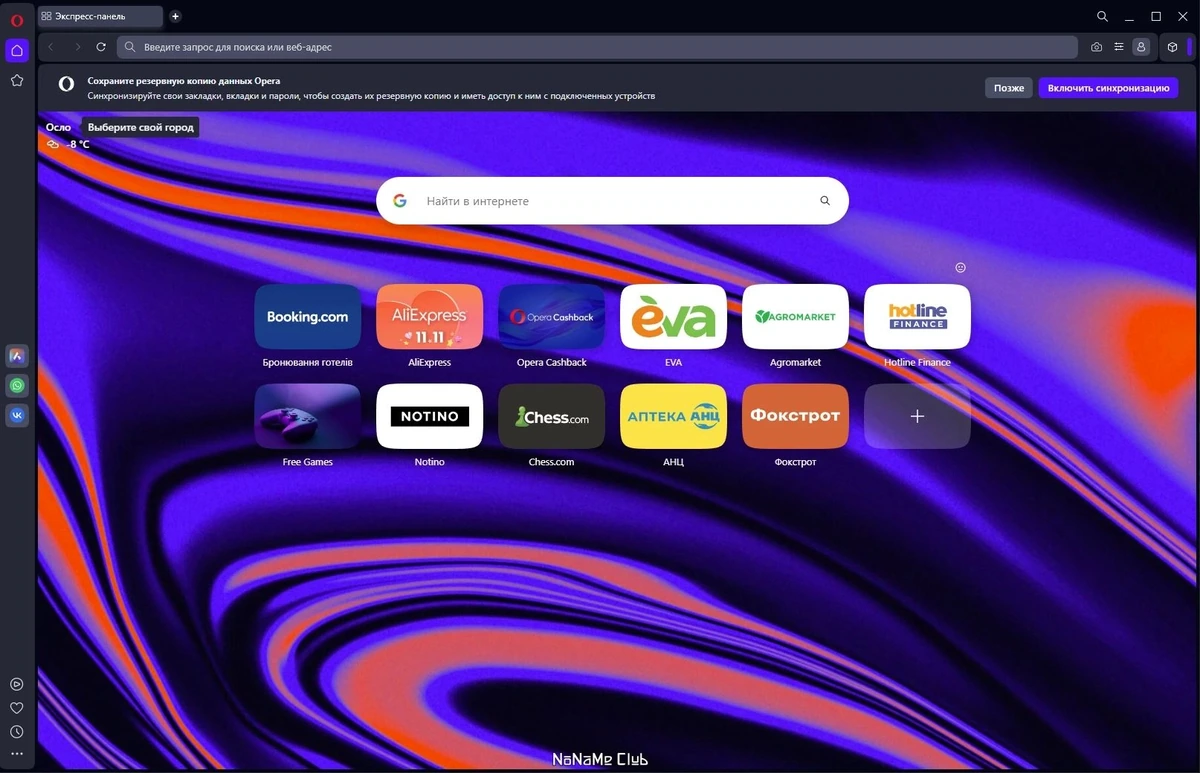Open the bookmarks star in sidebar
This screenshot has height=773, width=1200.
point(17,80)
